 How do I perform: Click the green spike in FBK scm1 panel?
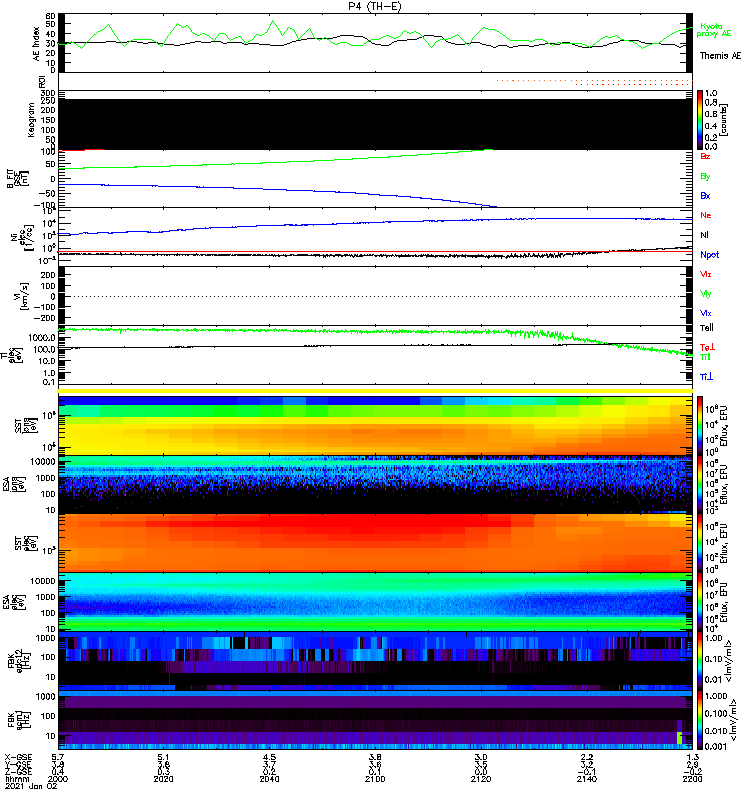[679, 737]
